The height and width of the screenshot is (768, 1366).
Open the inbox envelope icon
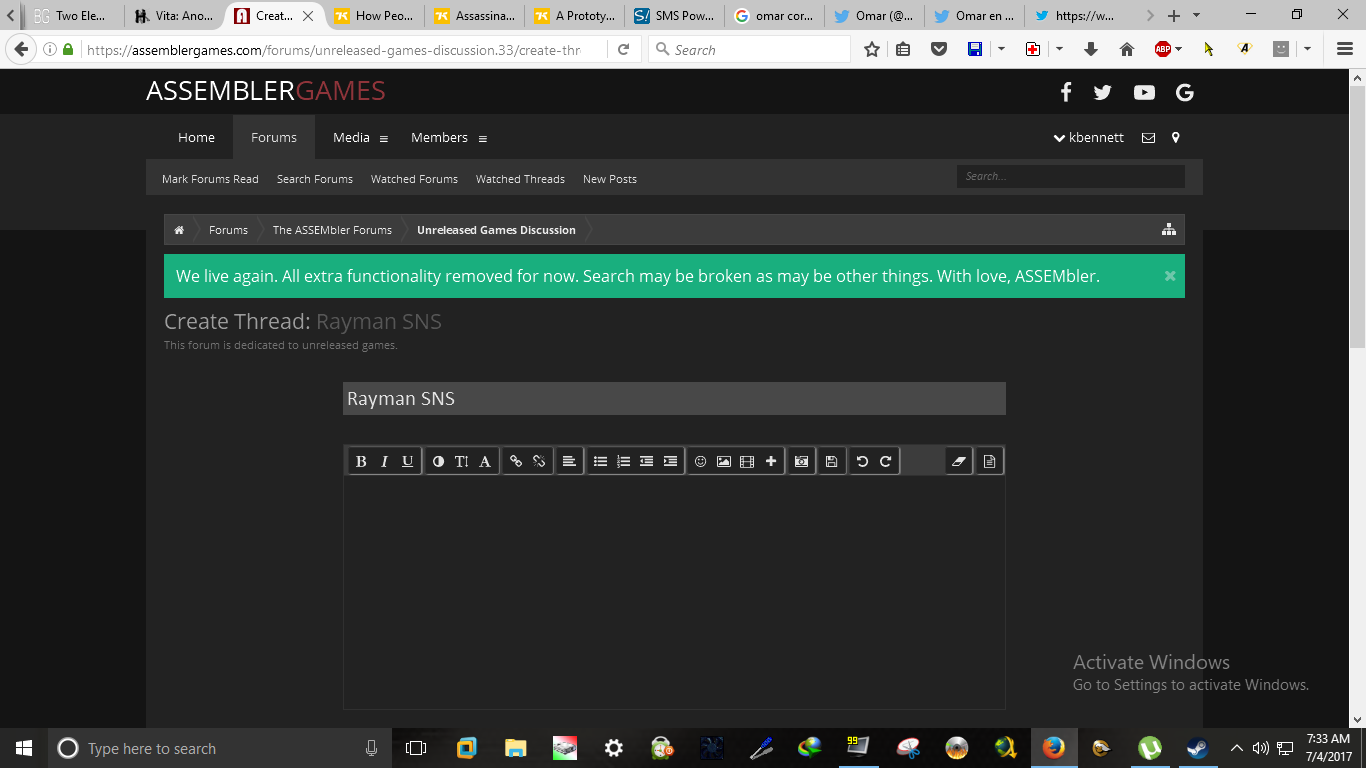click(1148, 138)
